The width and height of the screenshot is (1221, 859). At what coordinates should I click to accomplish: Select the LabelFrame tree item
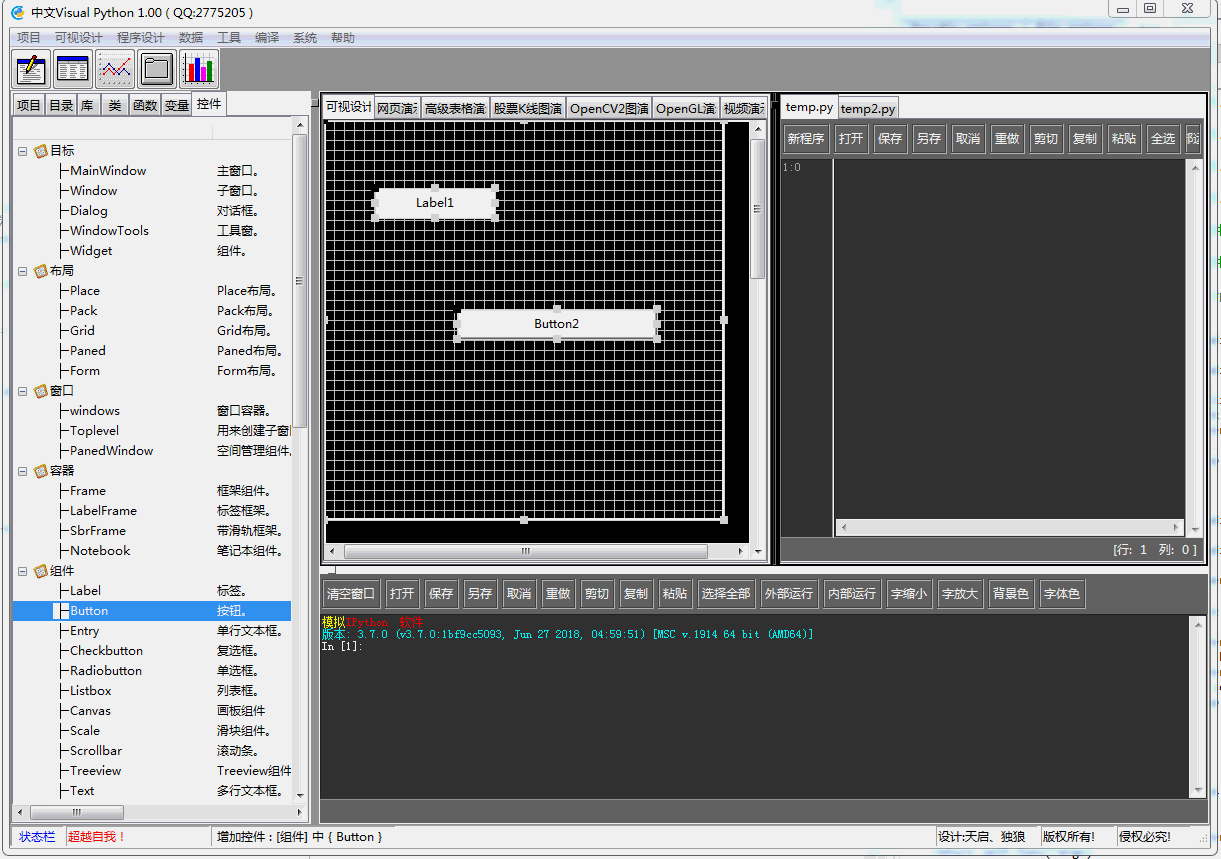click(x=103, y=511)
